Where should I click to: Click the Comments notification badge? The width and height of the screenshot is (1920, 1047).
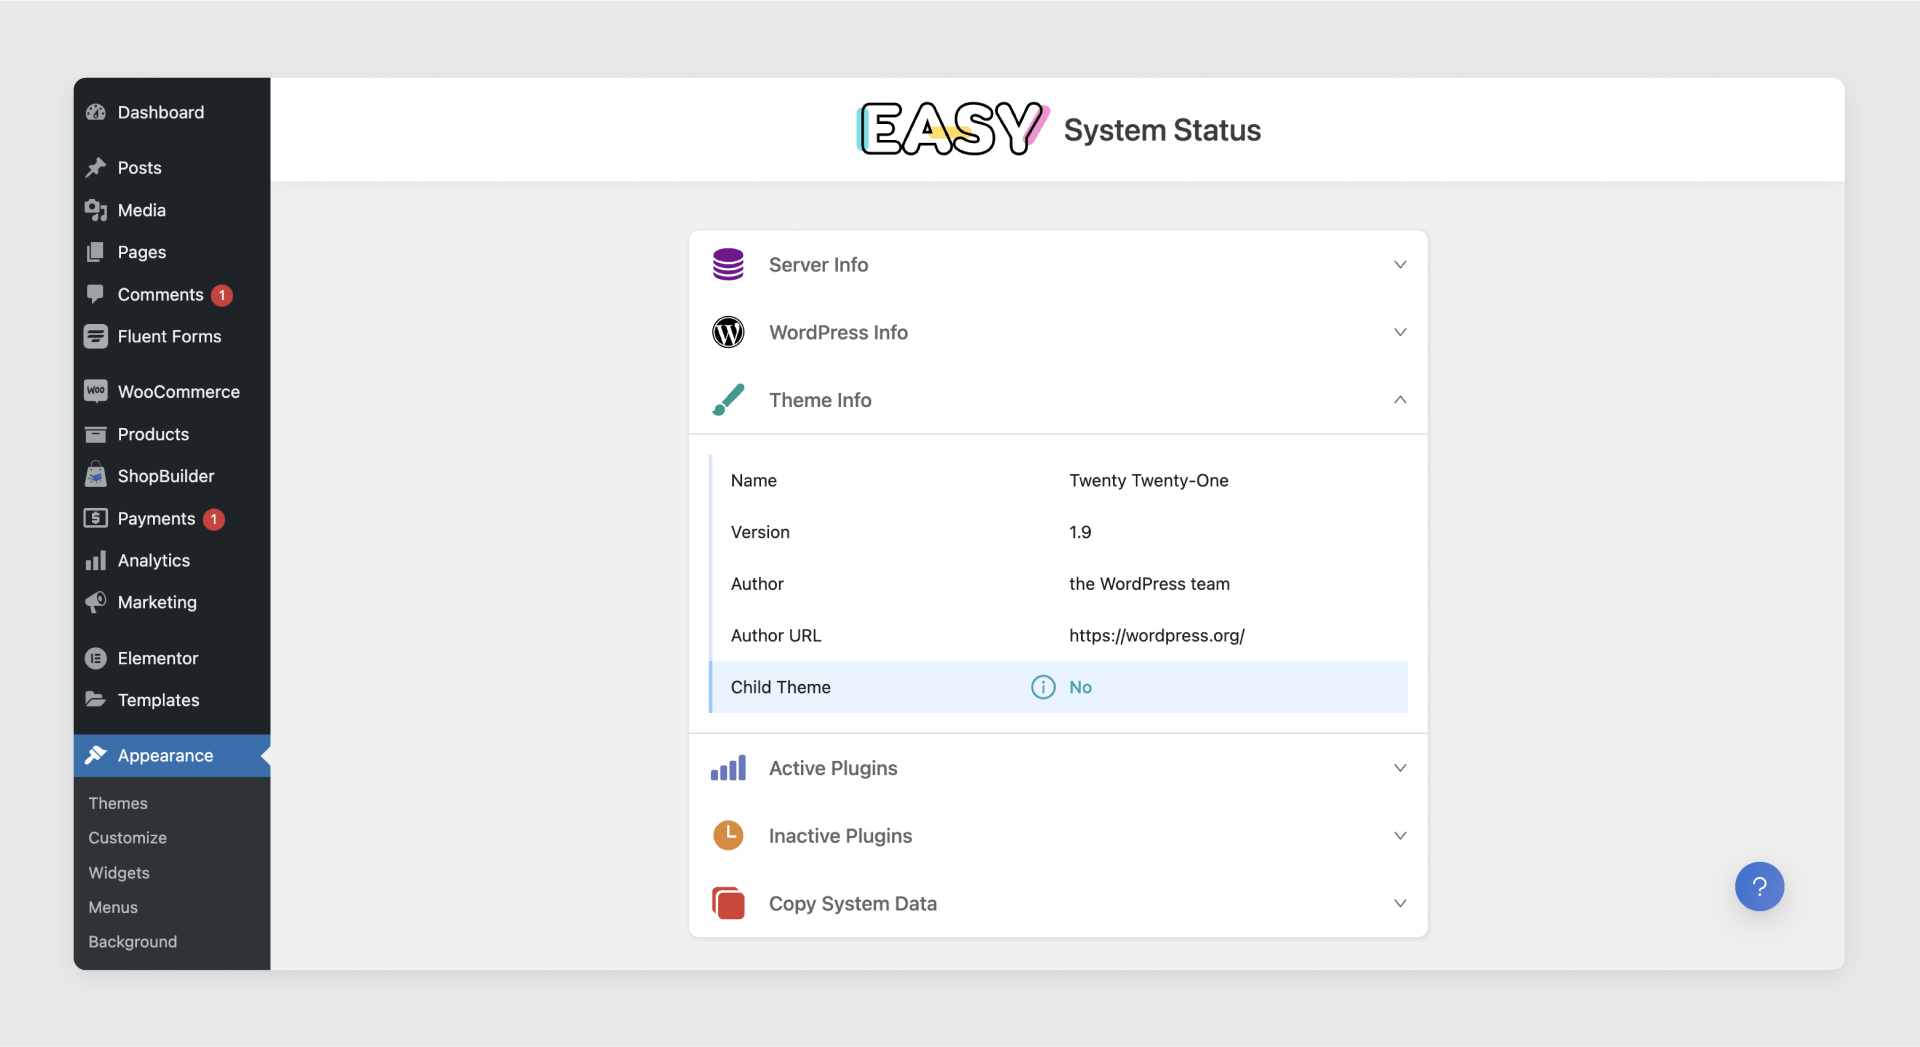point(222,295)
